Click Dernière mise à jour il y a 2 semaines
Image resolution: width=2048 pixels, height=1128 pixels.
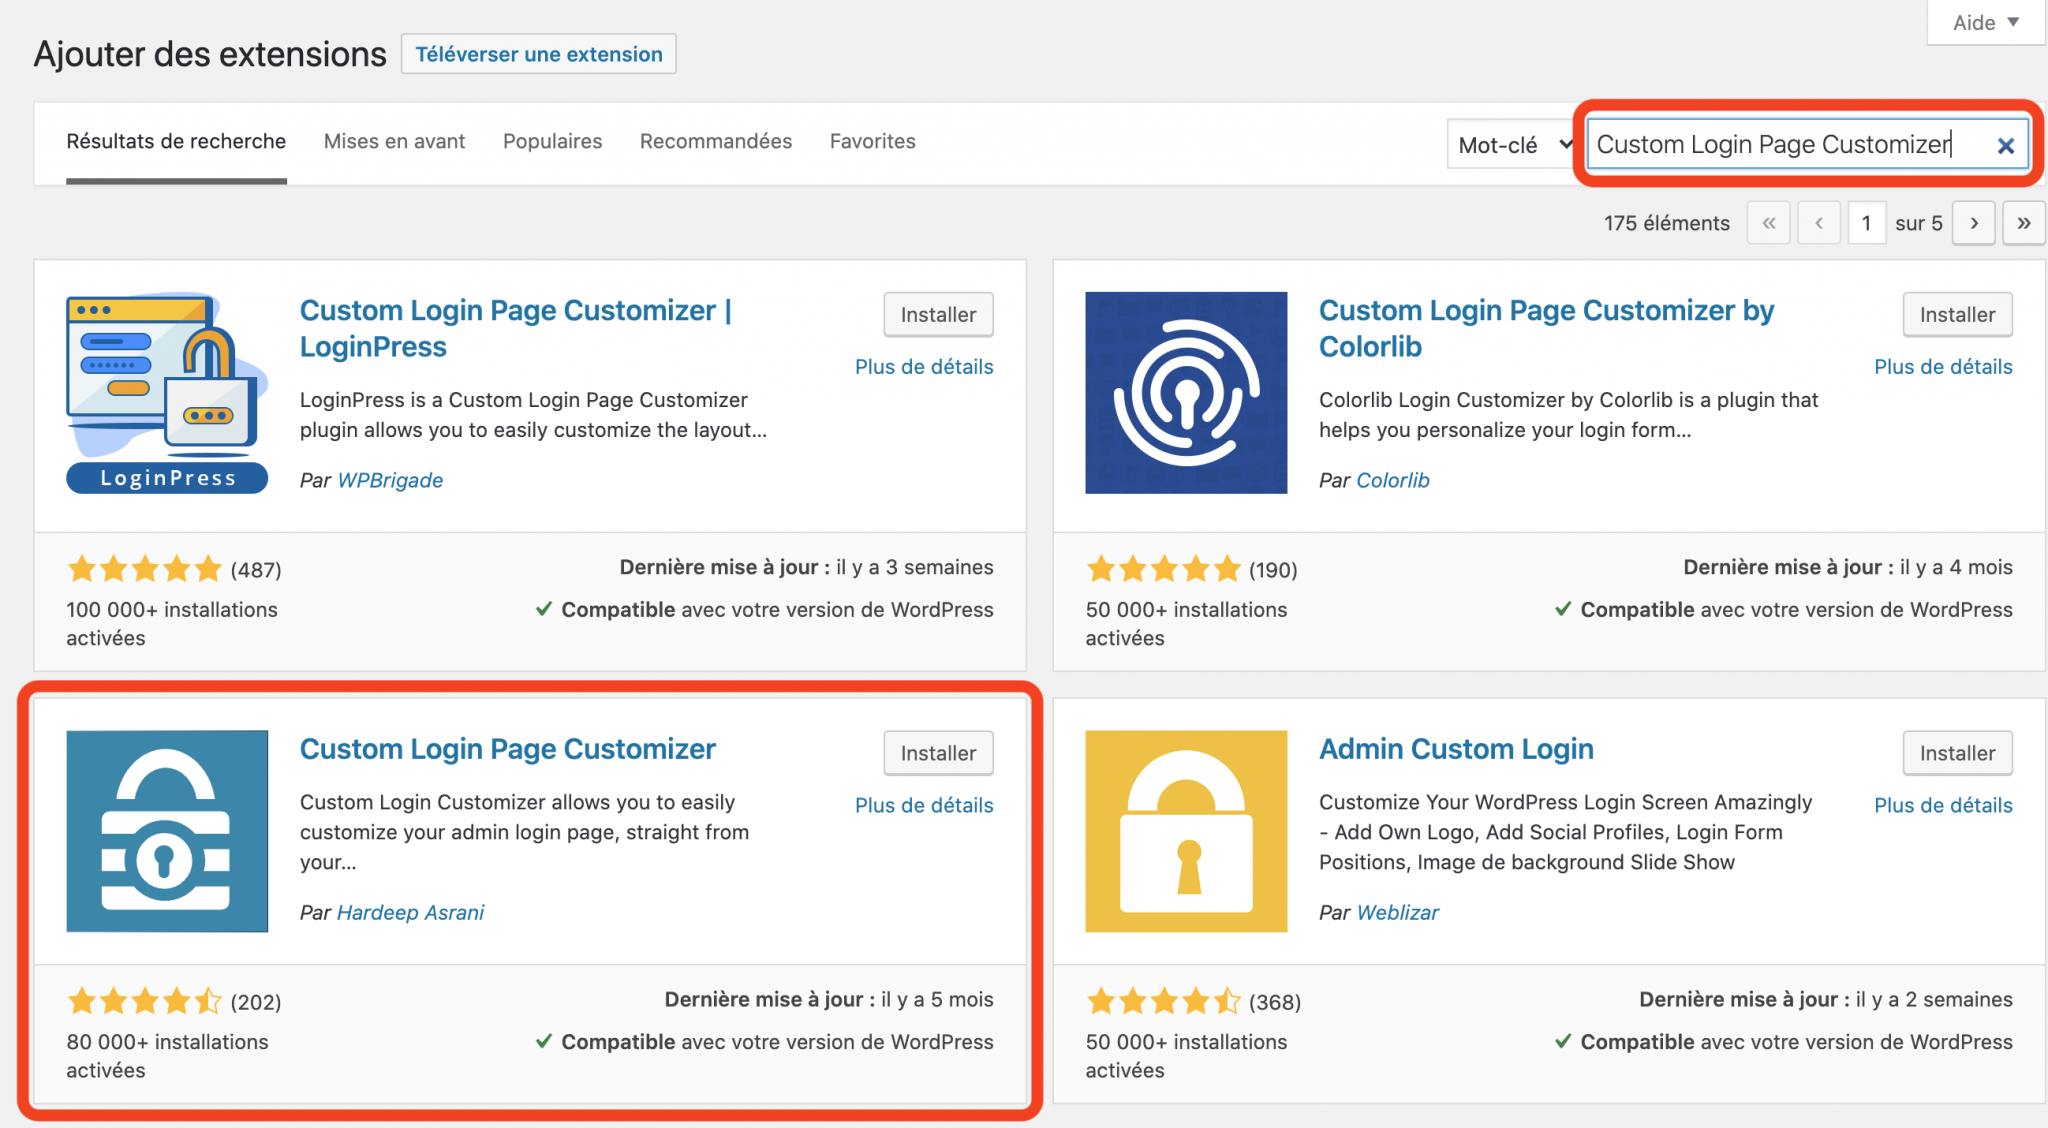click(x=1826, y=999)
